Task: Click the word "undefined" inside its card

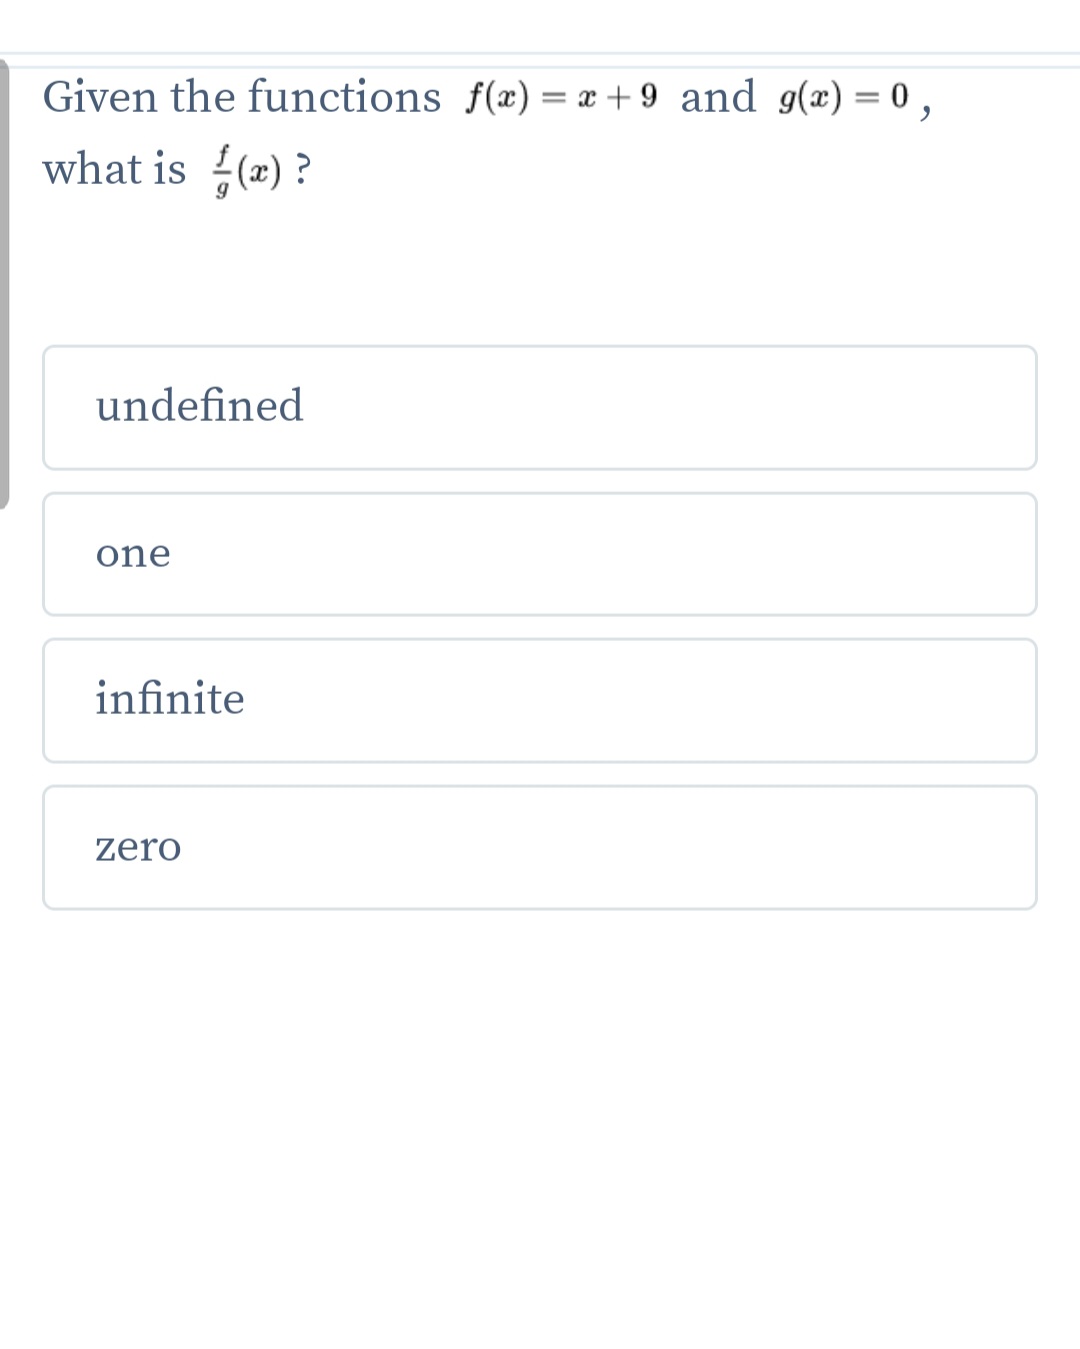Action: (x=200, y=407)
